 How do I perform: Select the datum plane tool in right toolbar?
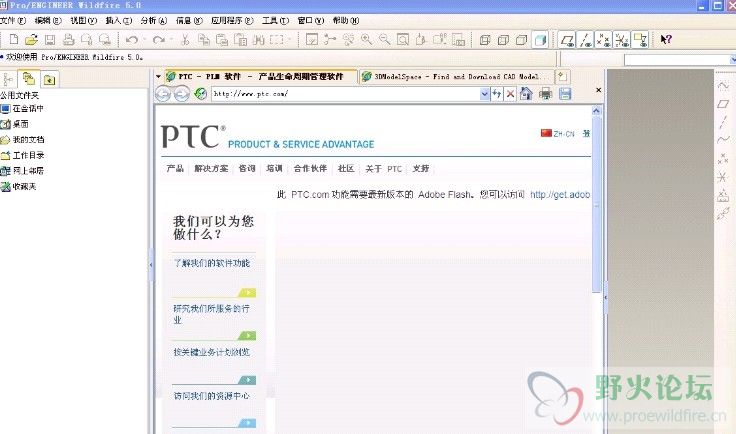click(723, 104)
